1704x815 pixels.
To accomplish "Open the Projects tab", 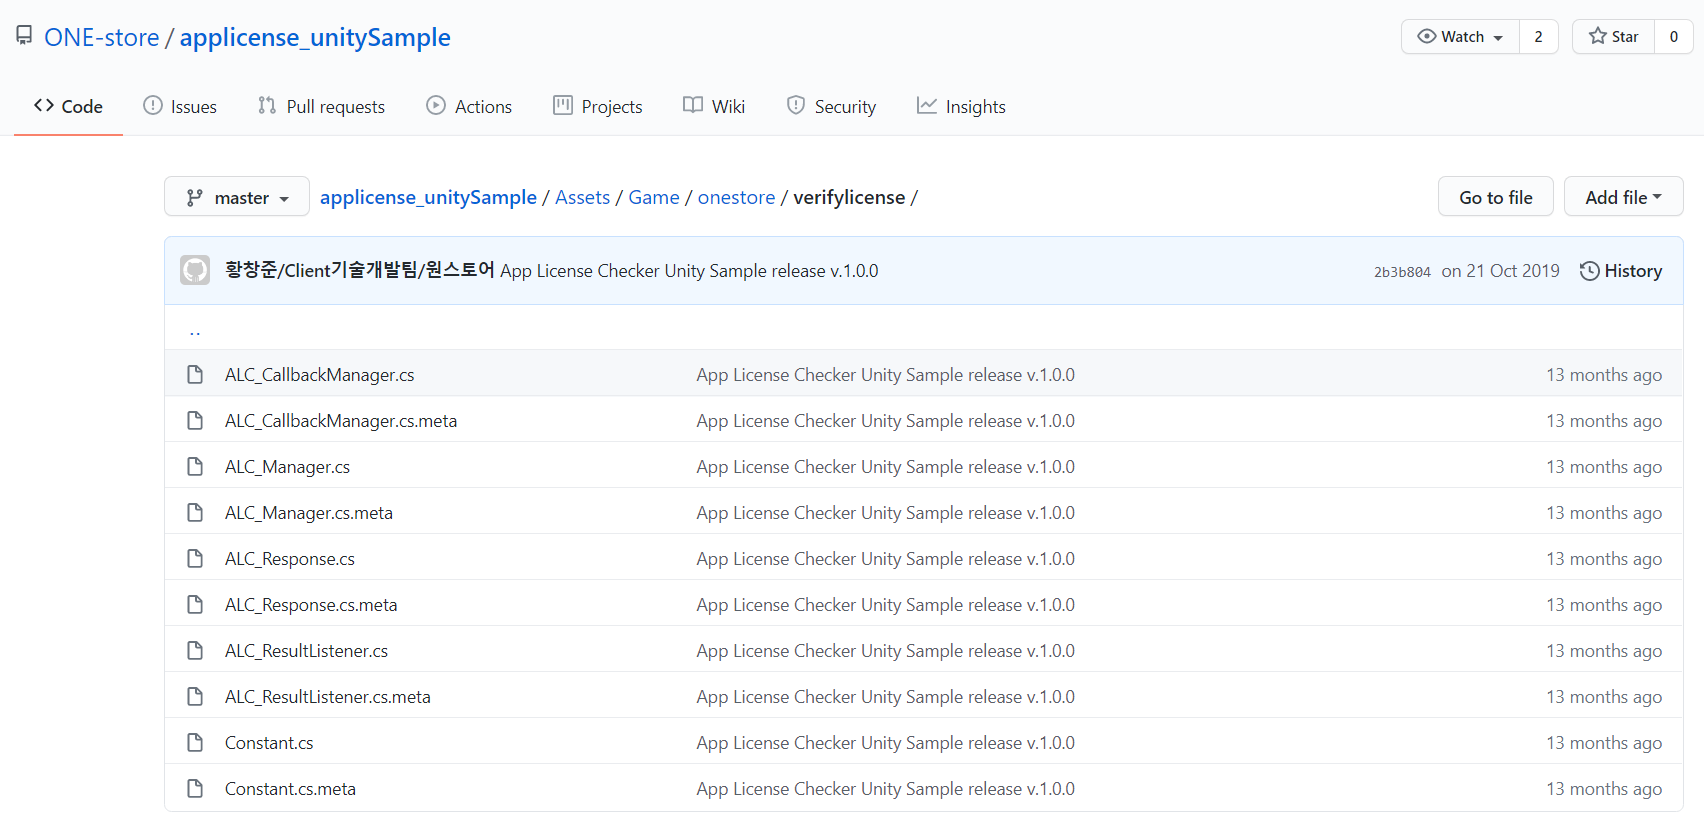I will pyautogui.click(x=598, y=106).
